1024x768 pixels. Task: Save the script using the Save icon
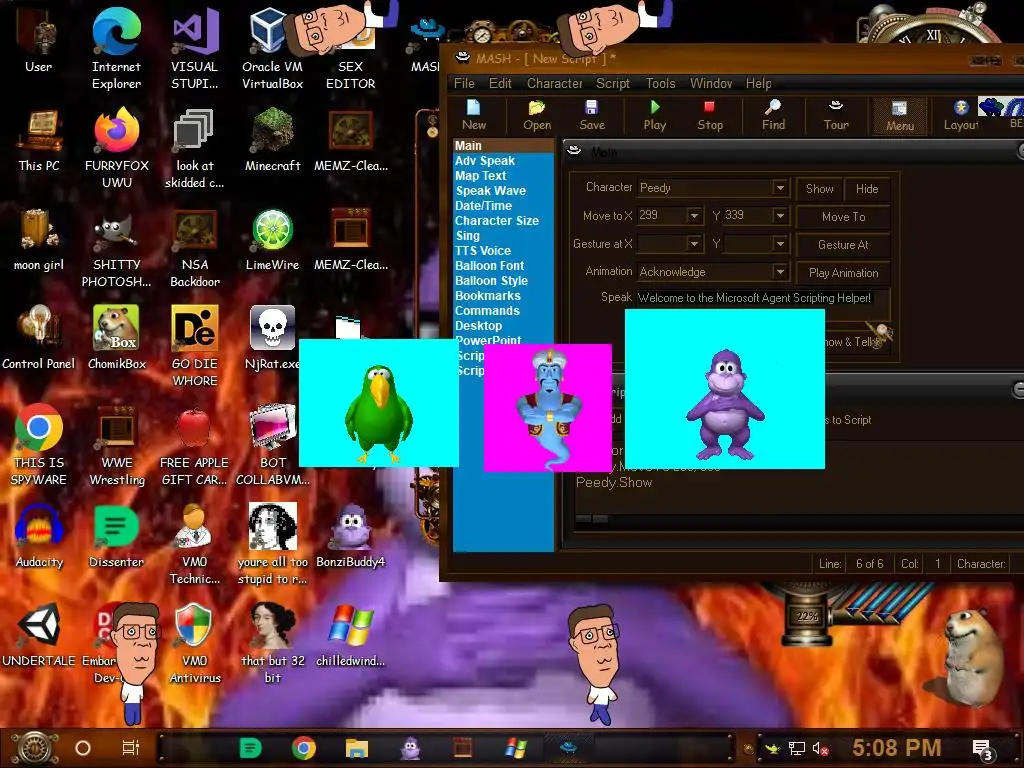592,116
